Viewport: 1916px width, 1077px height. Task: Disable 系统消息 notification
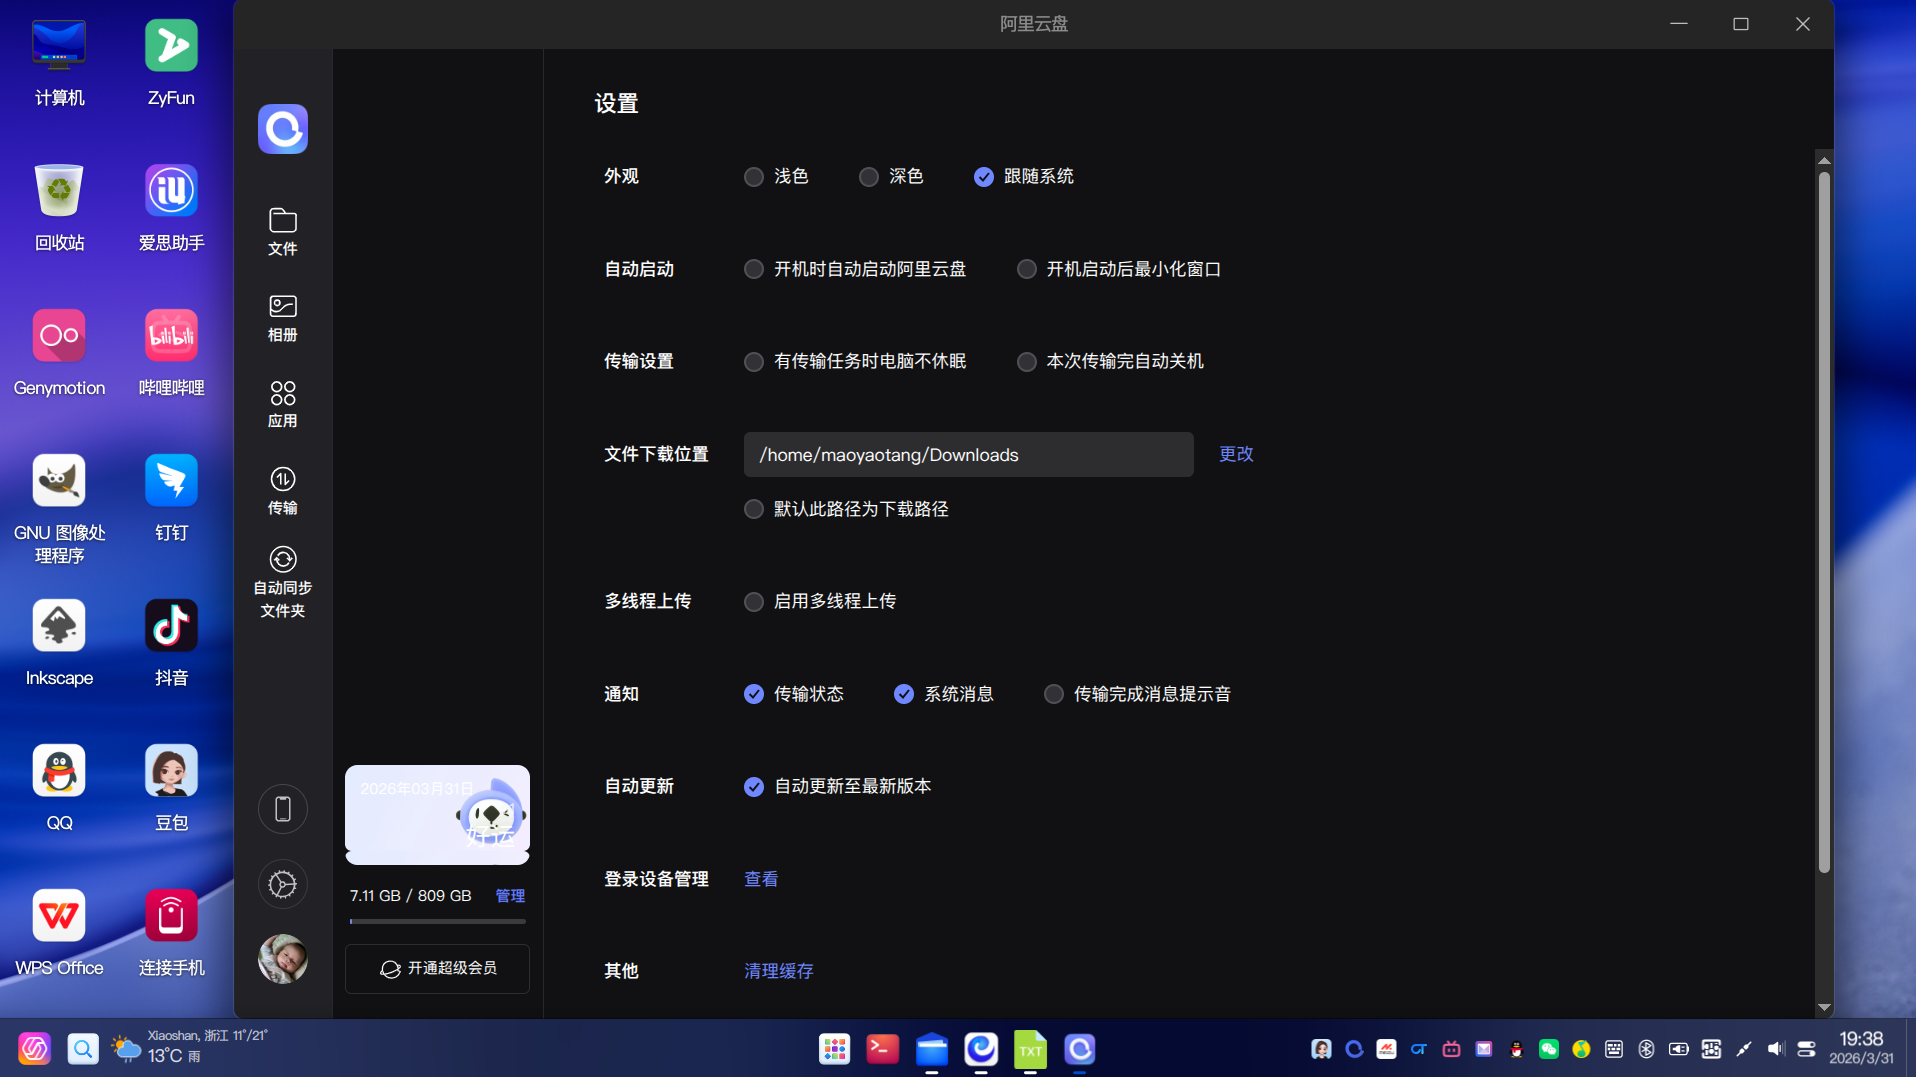945,694
